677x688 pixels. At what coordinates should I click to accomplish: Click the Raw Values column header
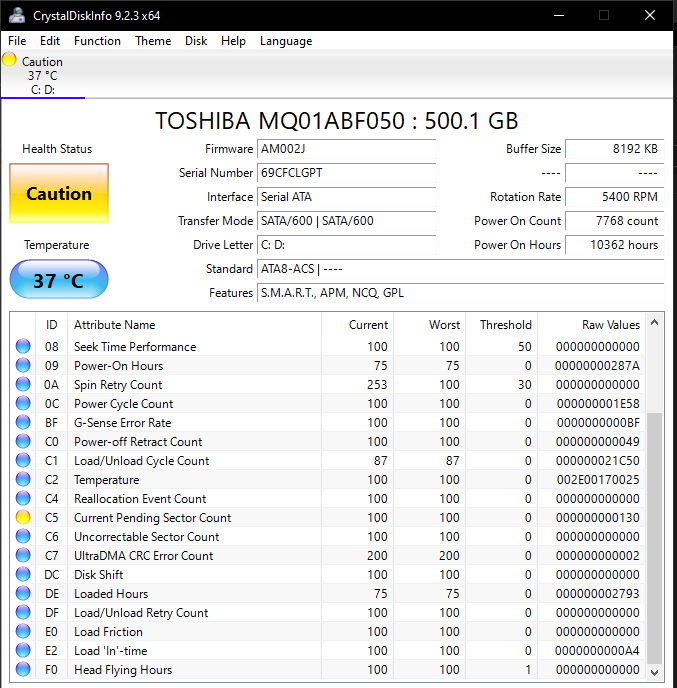[610, 325]
